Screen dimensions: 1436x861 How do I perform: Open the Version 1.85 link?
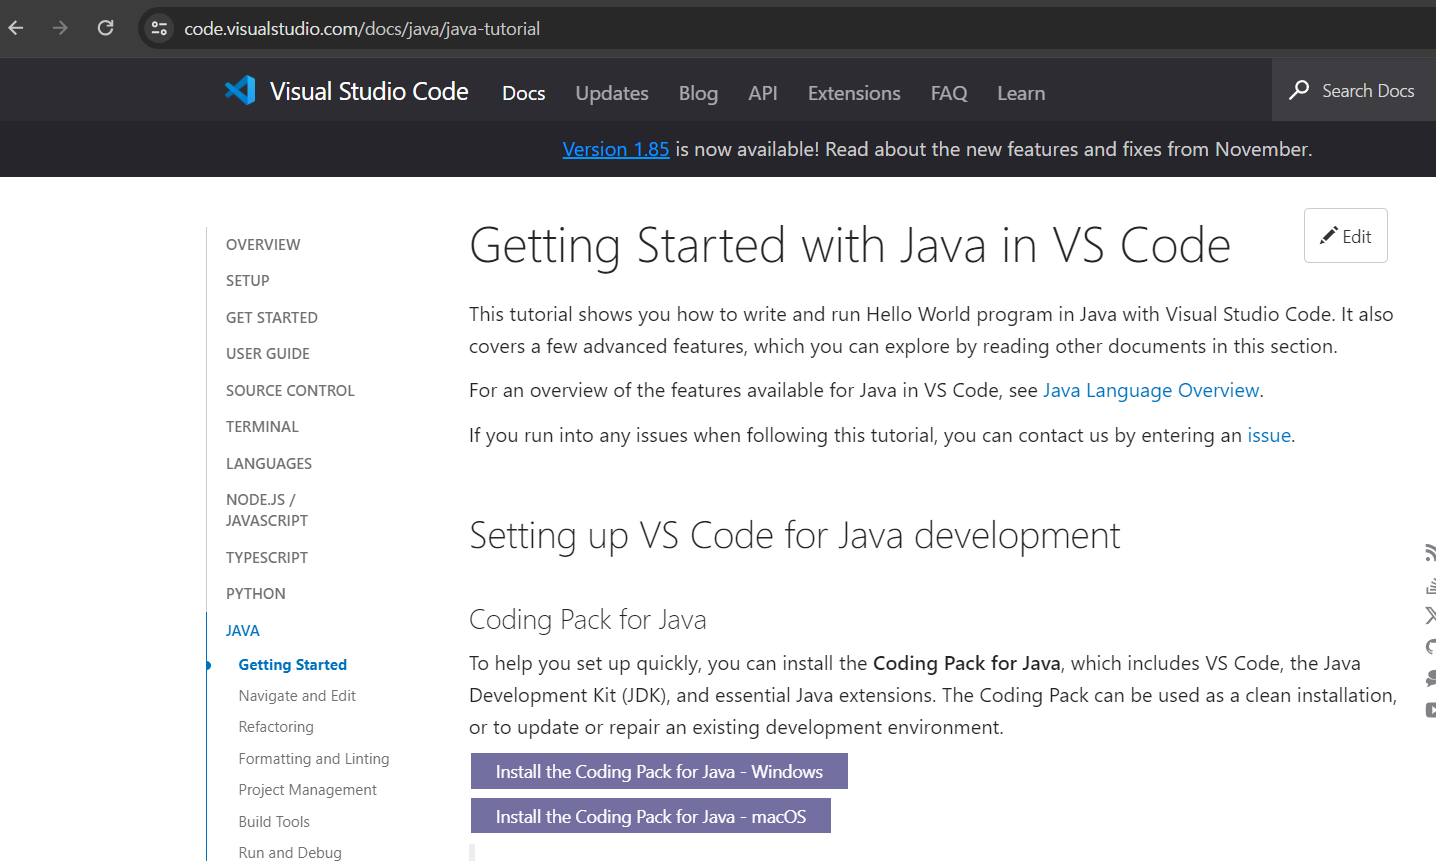pos(616,149)
